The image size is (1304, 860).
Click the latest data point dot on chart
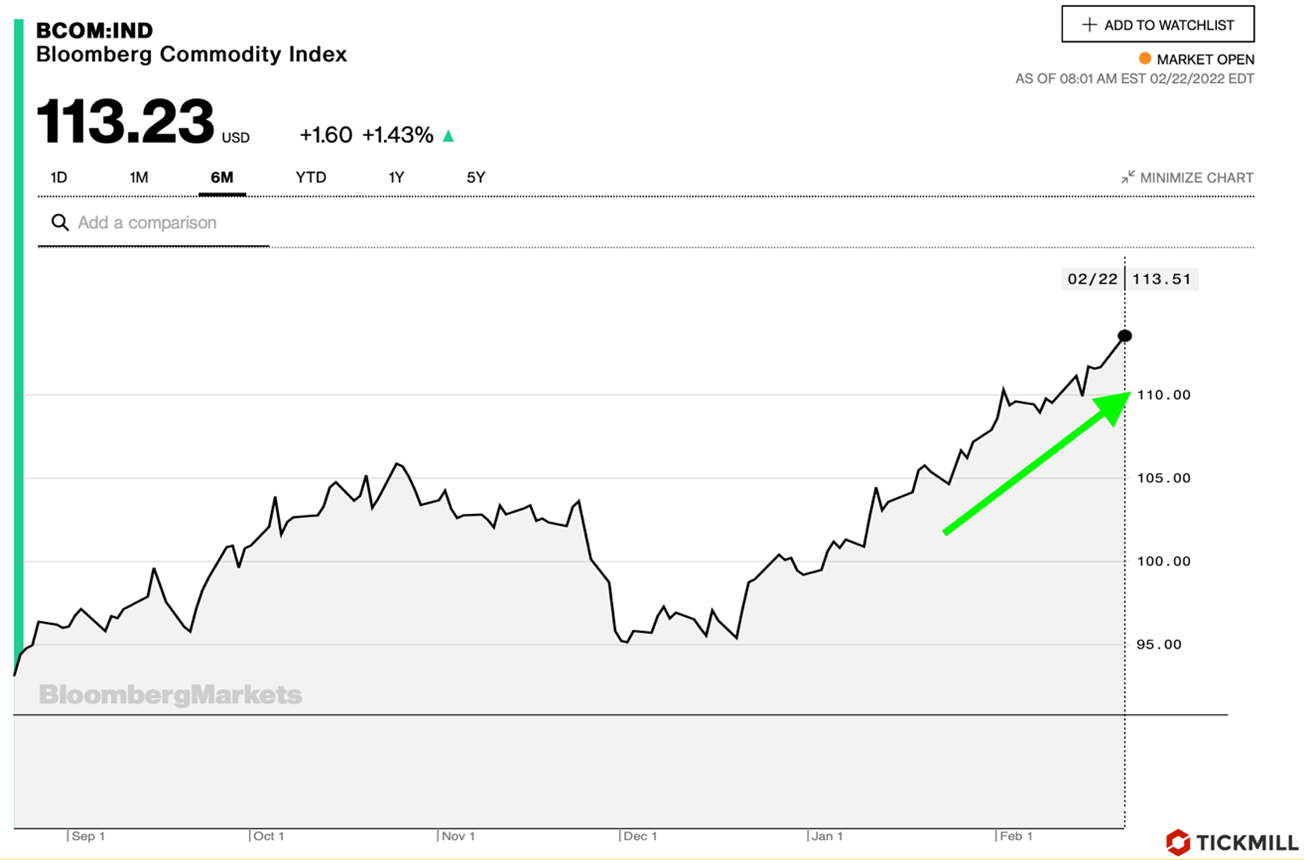coord(1125,335)
